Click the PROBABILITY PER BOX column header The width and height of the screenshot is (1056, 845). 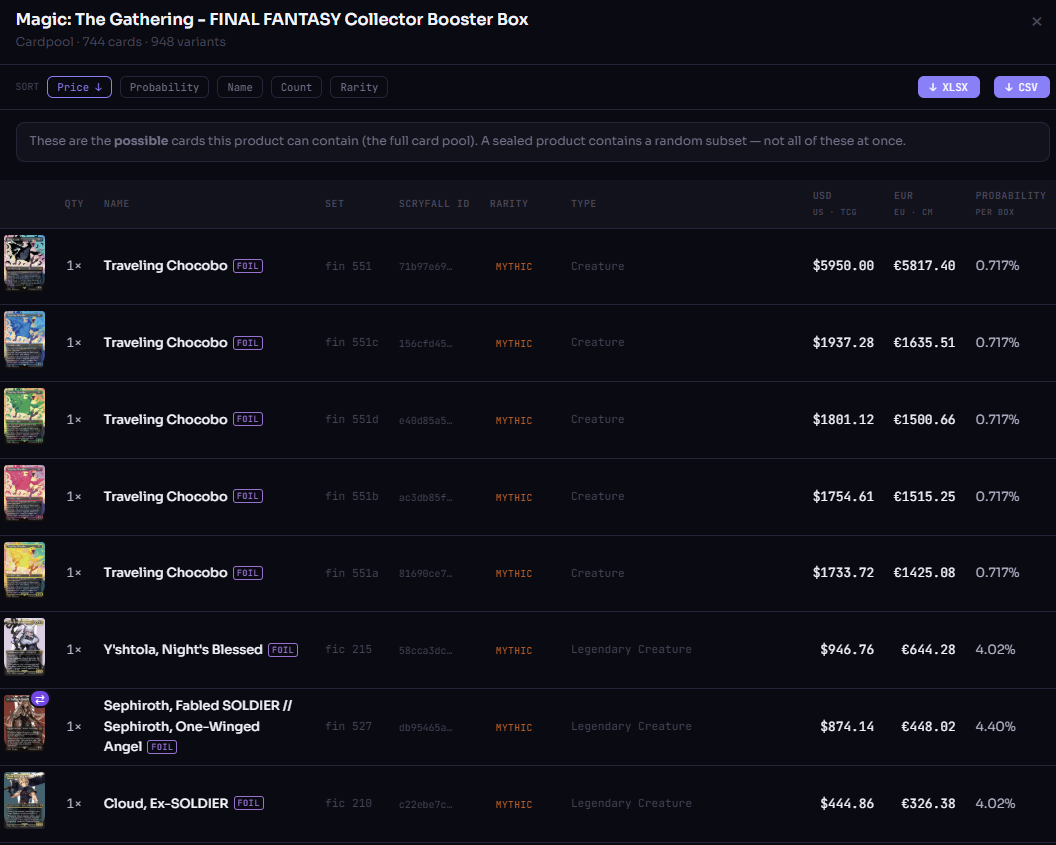click(x=1010, y=203)
